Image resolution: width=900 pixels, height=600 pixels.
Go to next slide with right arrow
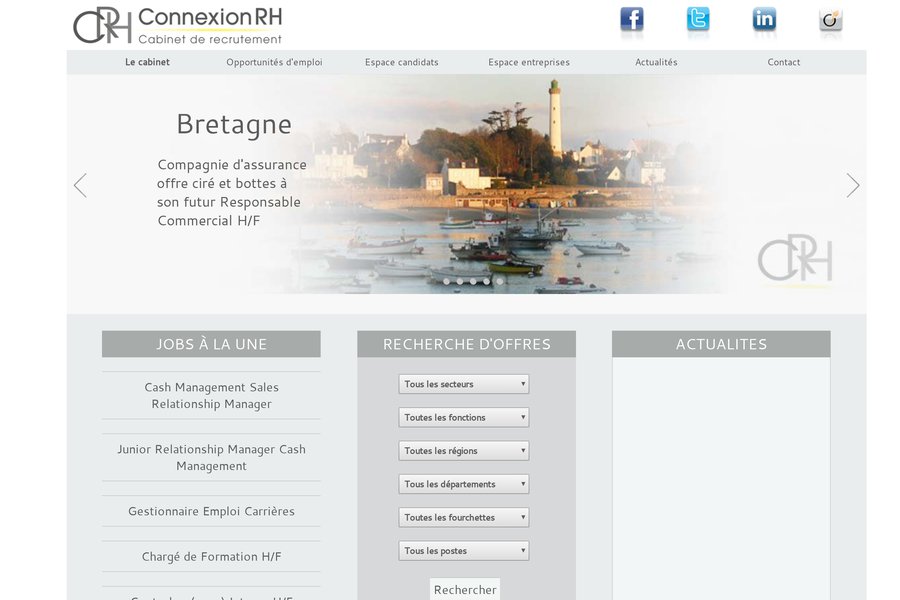pyautogui.click(x=853, y=185)
